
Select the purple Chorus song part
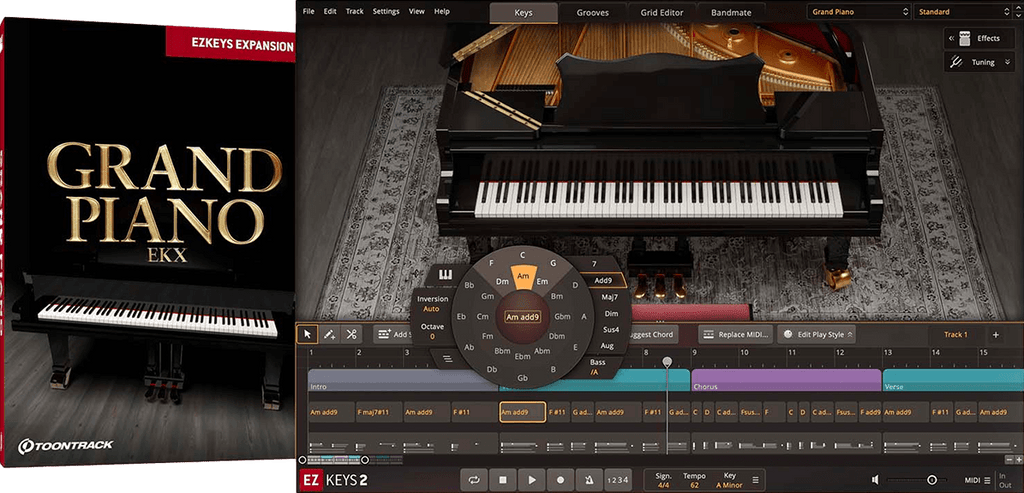[786, 381]
